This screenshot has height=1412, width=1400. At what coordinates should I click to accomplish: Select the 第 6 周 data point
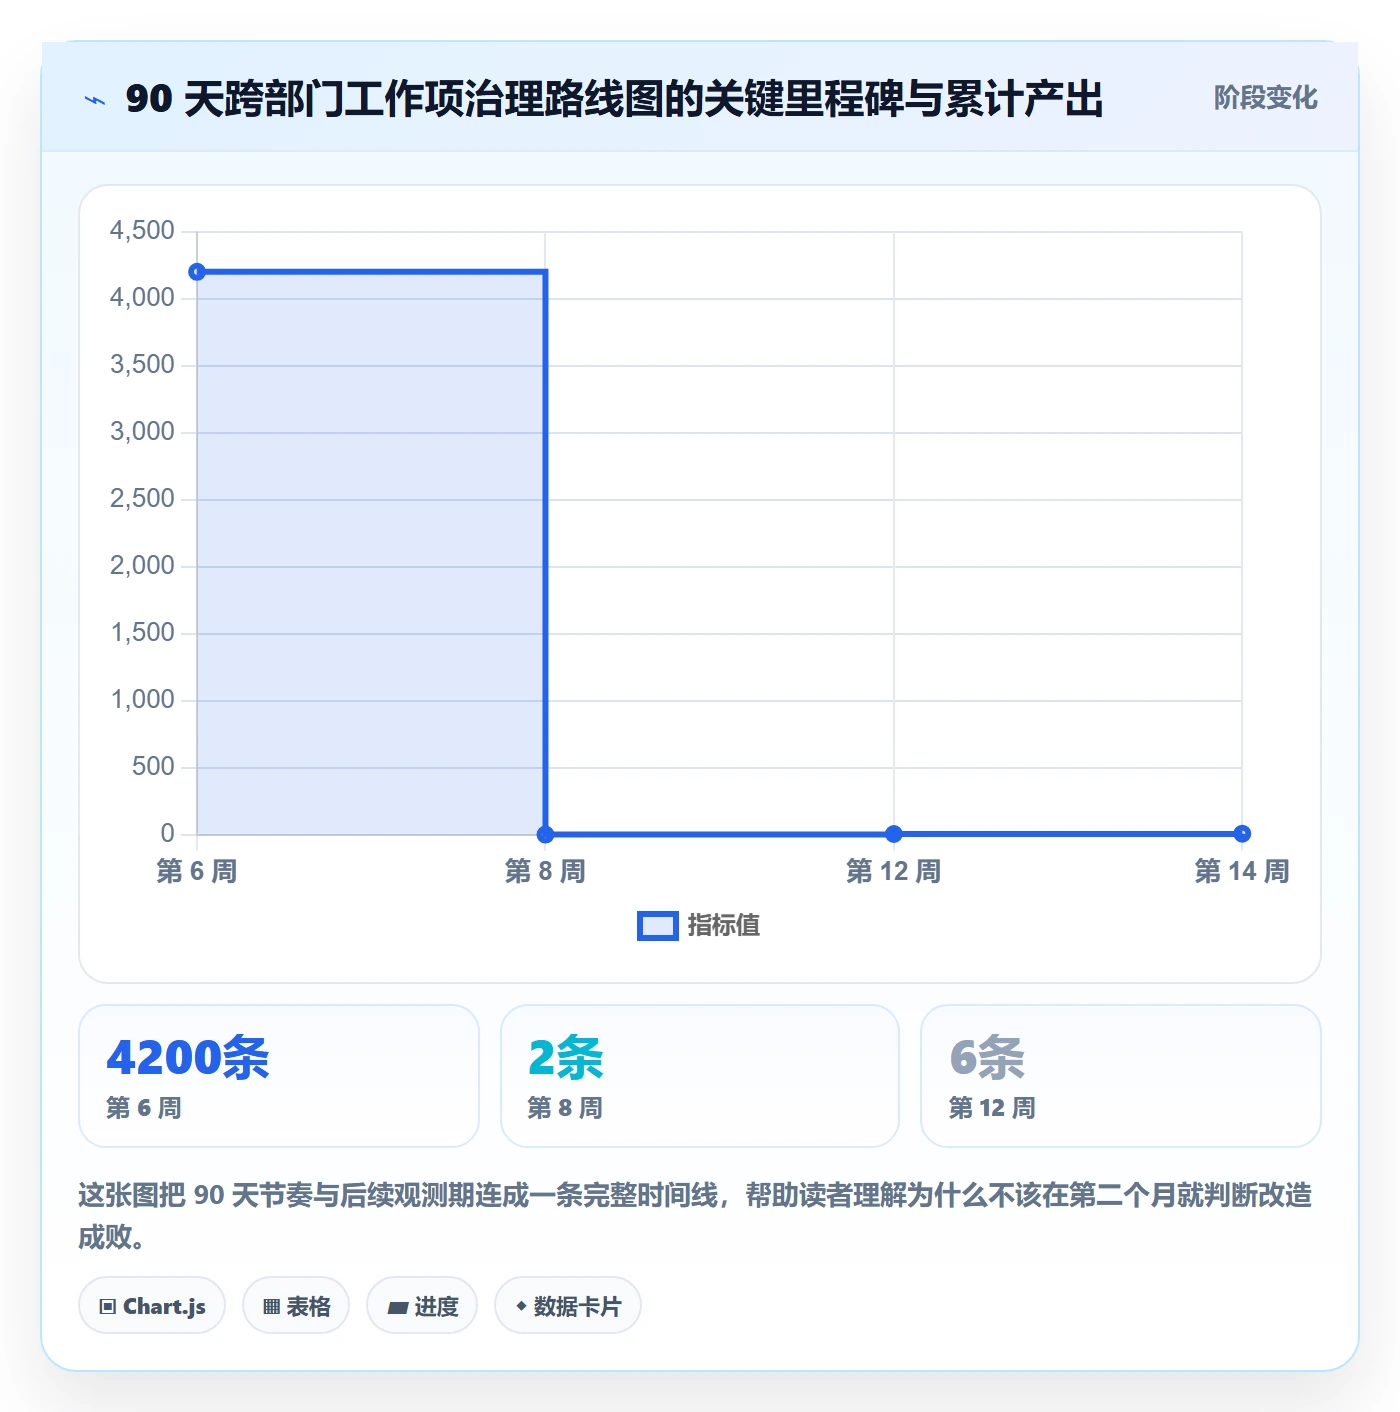pyautogui.click(x=197, y=272)
